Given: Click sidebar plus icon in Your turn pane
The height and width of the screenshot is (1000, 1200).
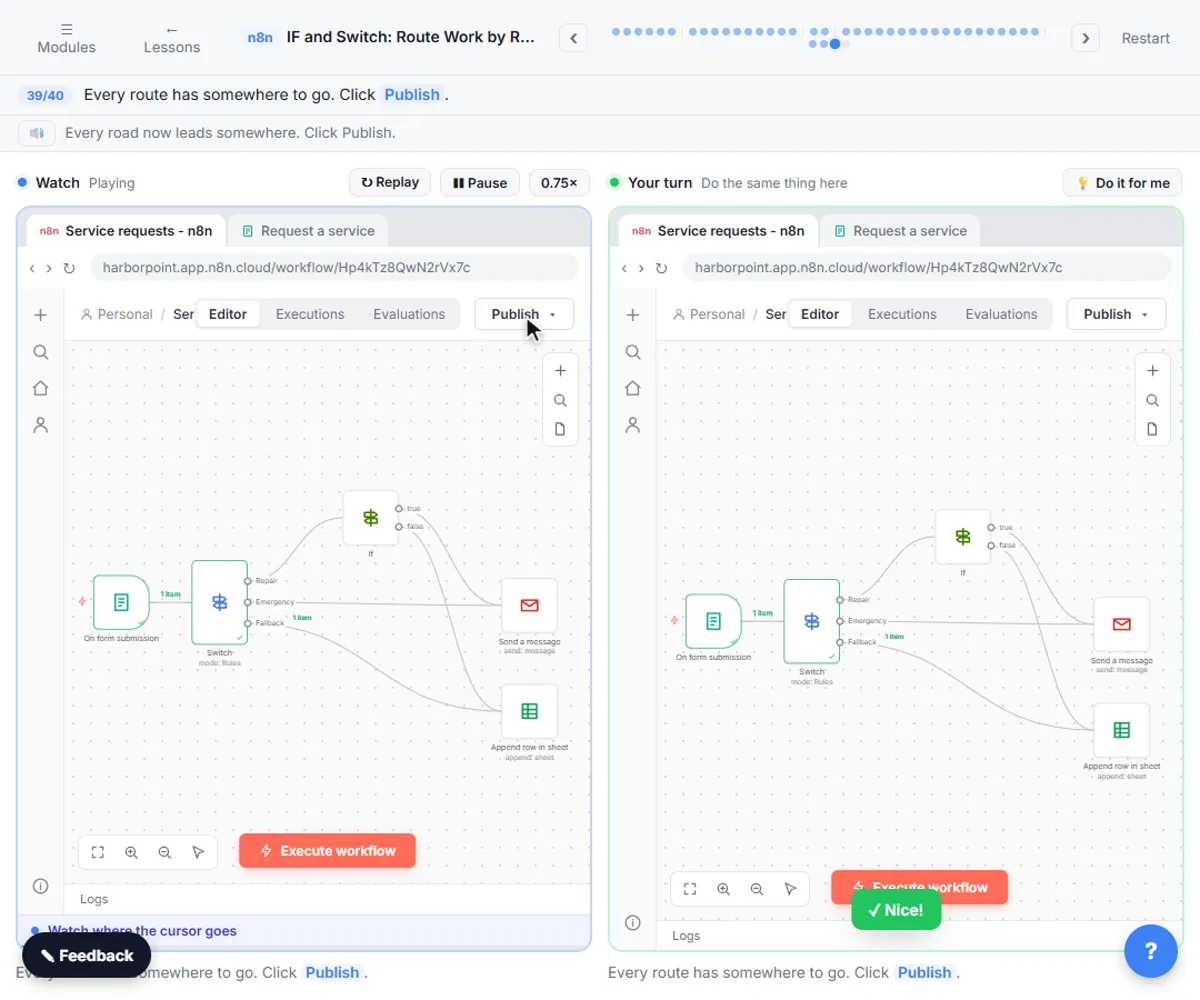Looking at the screenshot, I should coord(632,315).
